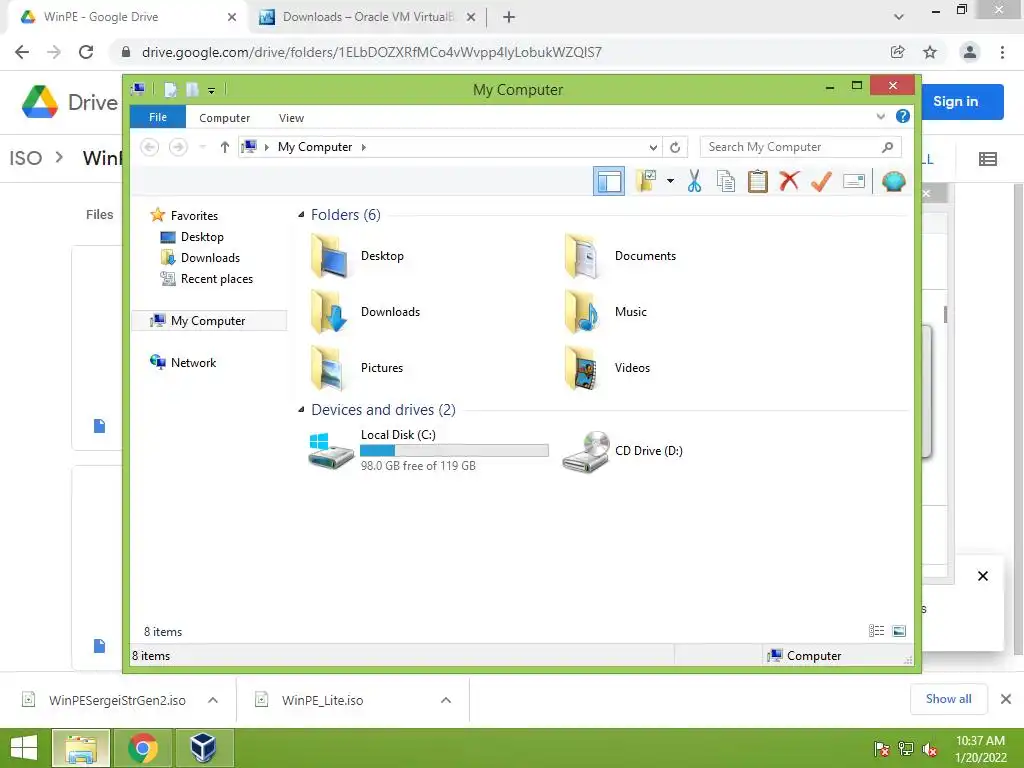Open the Computer ribbon tab
The image size is (1024, 768).
coord(225,118)
